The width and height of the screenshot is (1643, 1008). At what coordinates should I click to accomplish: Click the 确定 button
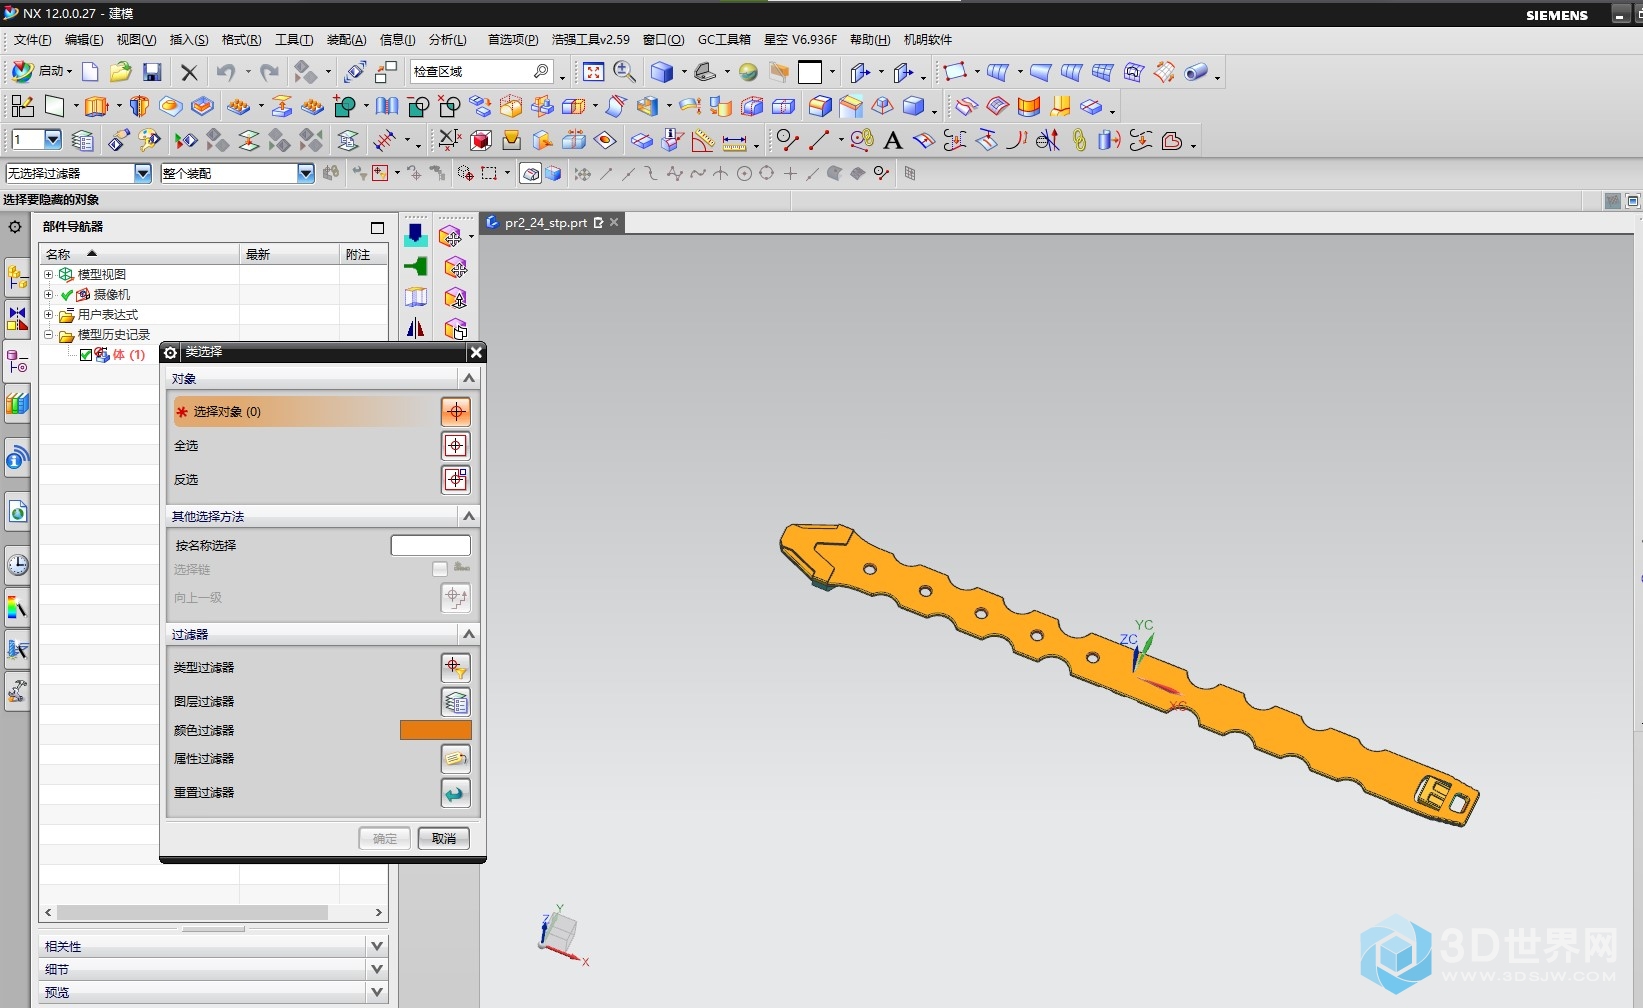[385, 839]
